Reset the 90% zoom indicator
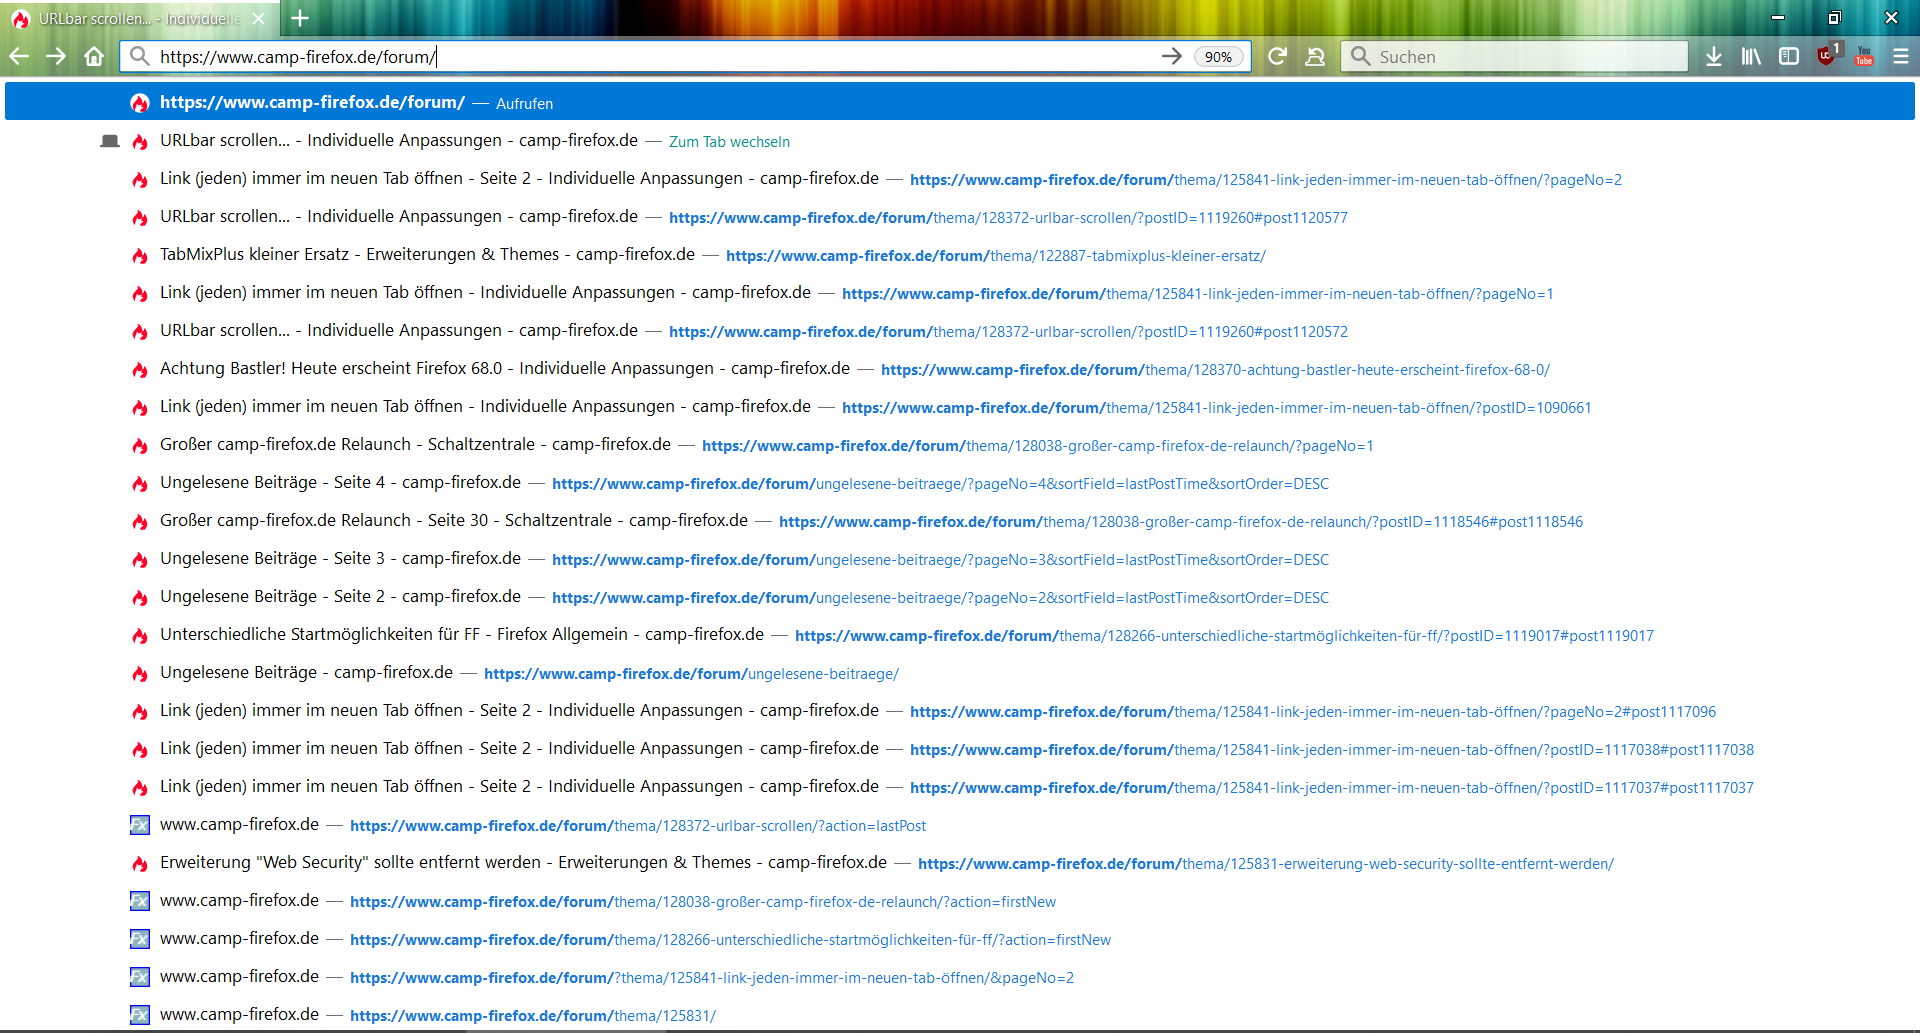Screen dimensions: 1920x1033 (x=1218, y=57)
